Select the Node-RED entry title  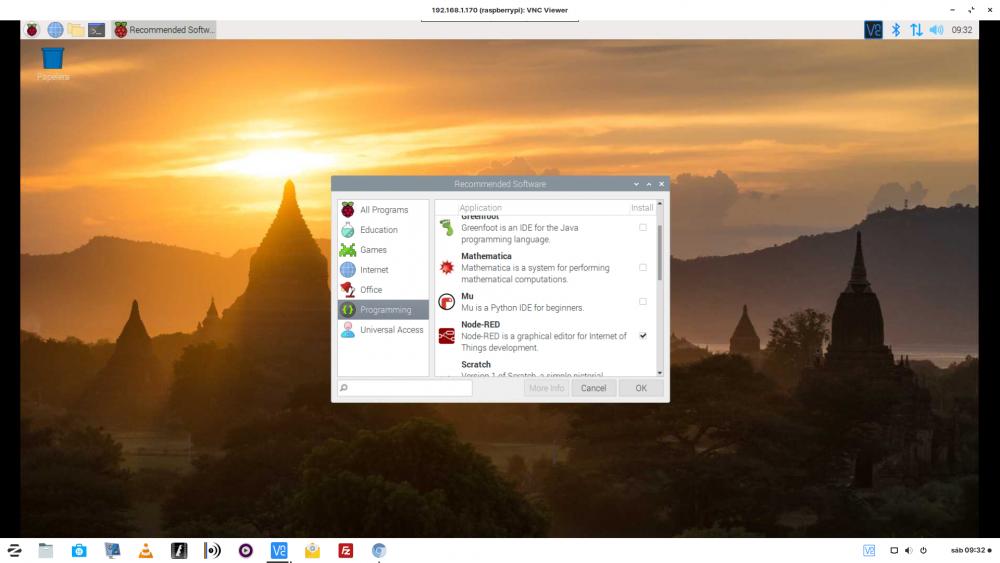[x=480, y=325]
